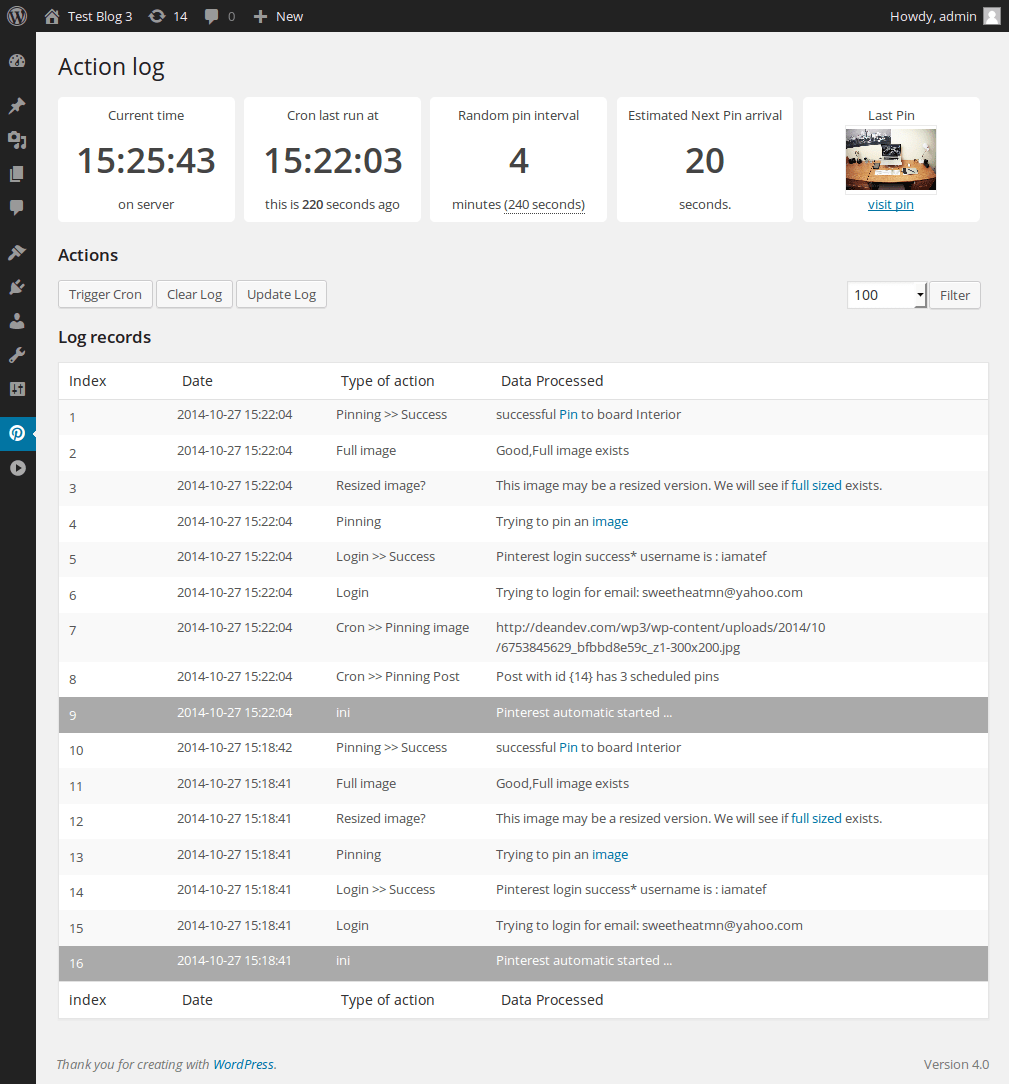Open Comments via the speech bubble icon
The image size is (1009, 1084).
pos(17,207)
